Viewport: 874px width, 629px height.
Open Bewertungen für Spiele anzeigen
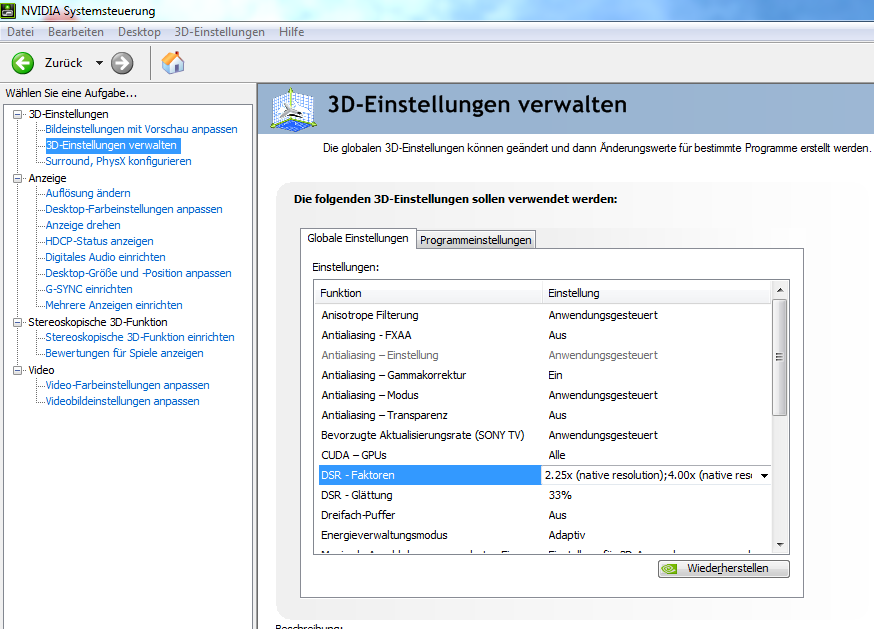[x=124, y=354]
